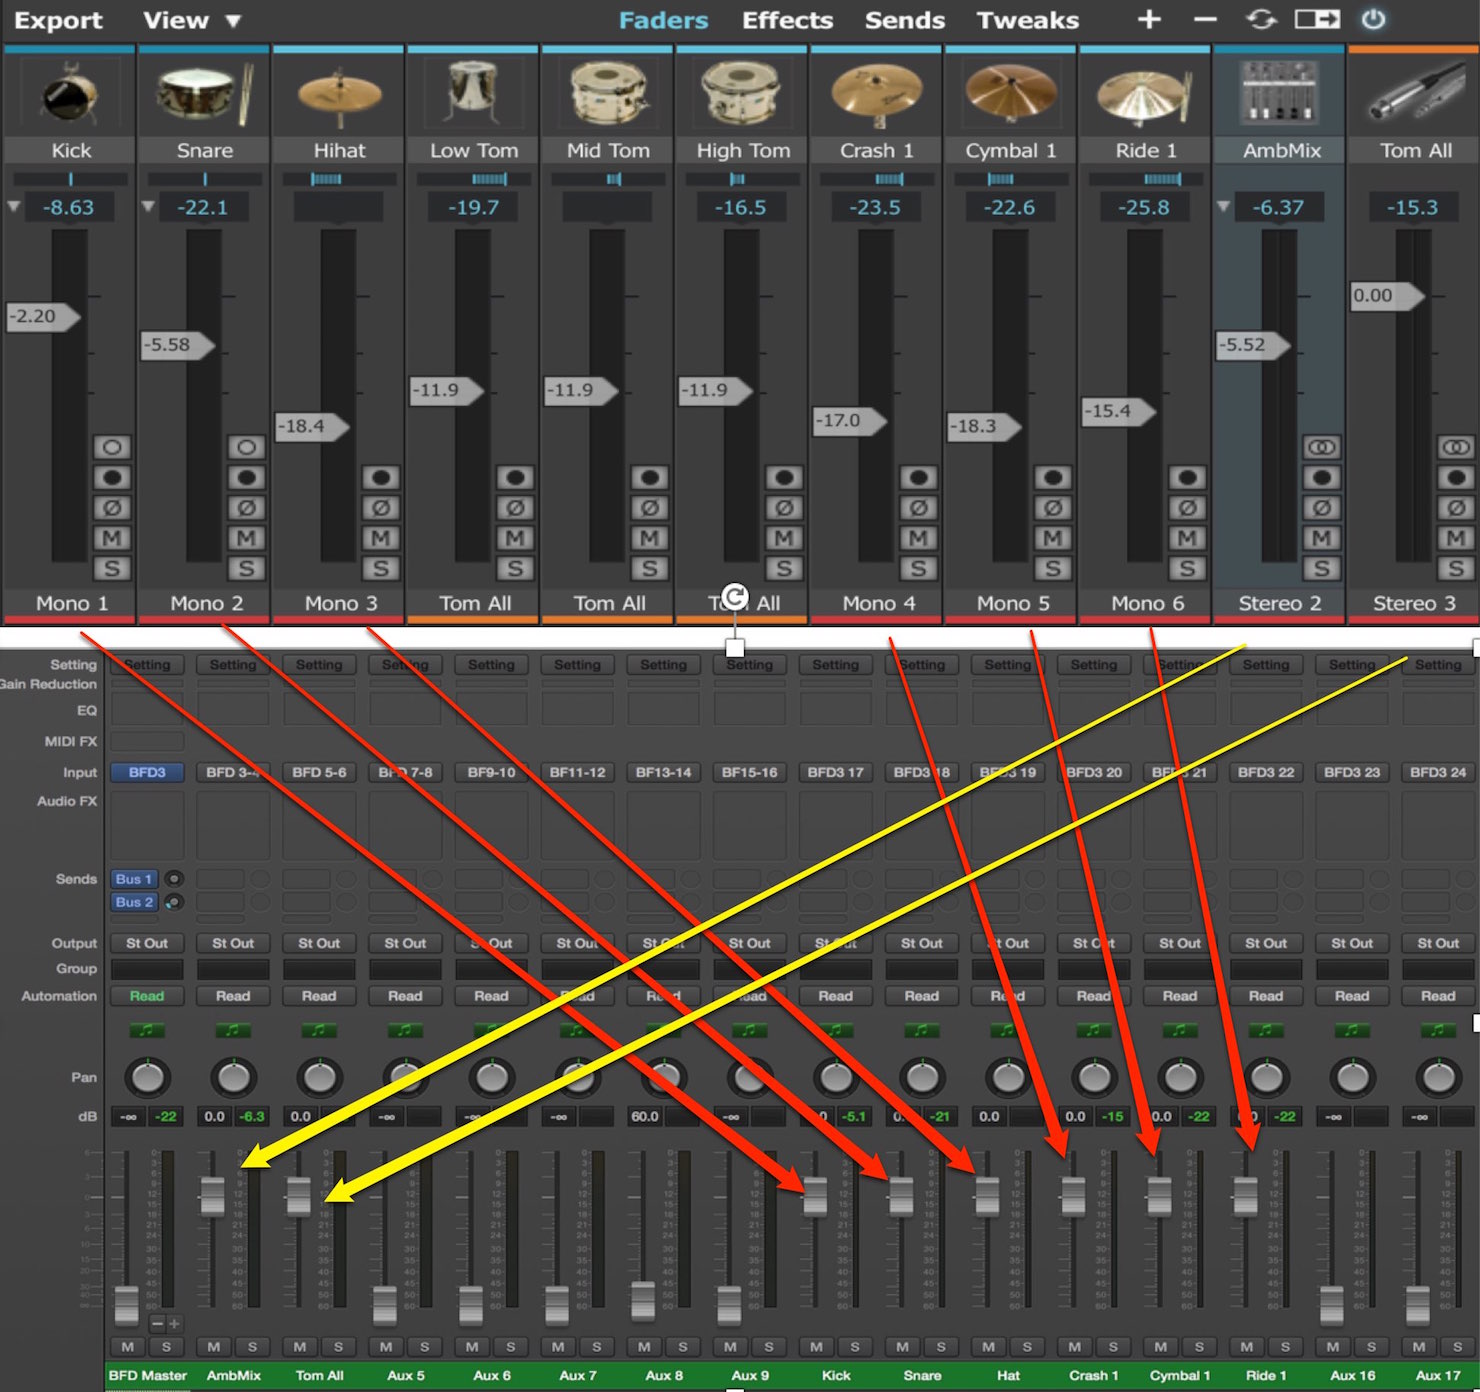Screen dimensions: 1480x1392
Task: Click the phase invert icon on Kick
Action: [x=112, y=508]
